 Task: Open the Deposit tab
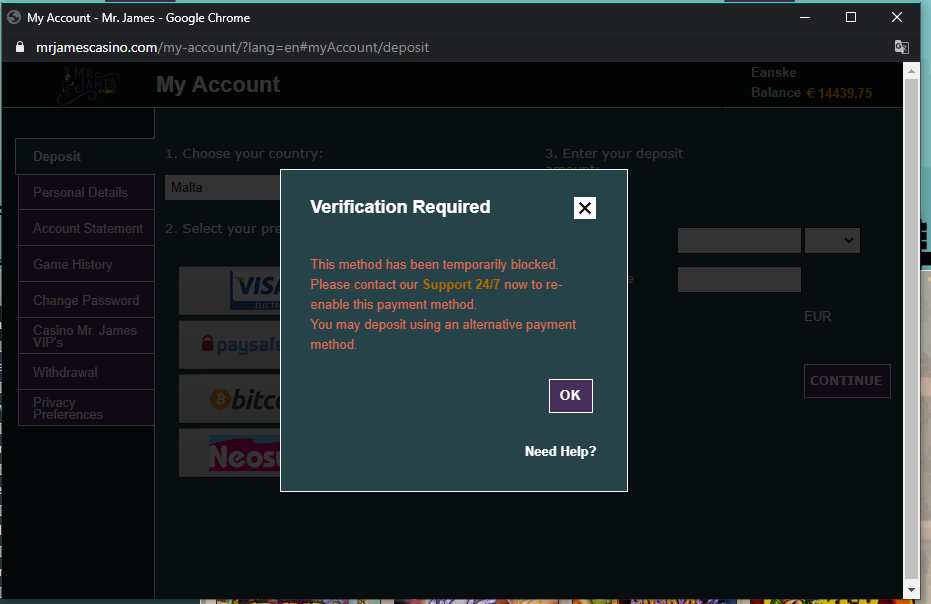(85, 157)
